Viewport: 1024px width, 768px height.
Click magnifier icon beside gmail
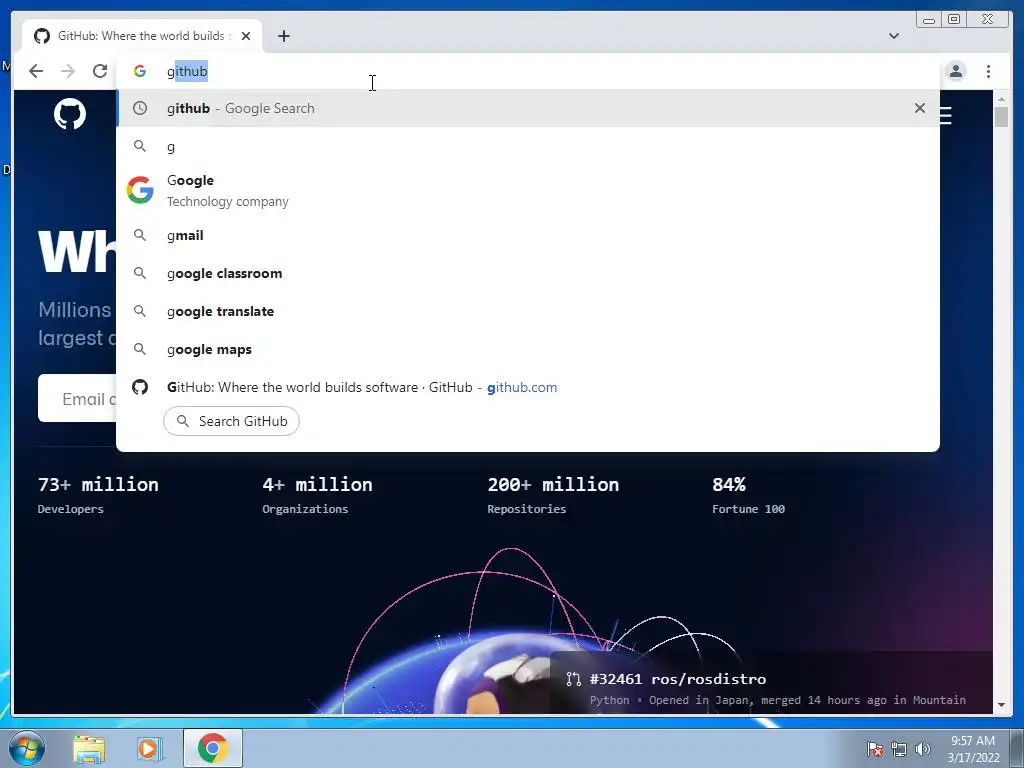[x=140, y=234]
